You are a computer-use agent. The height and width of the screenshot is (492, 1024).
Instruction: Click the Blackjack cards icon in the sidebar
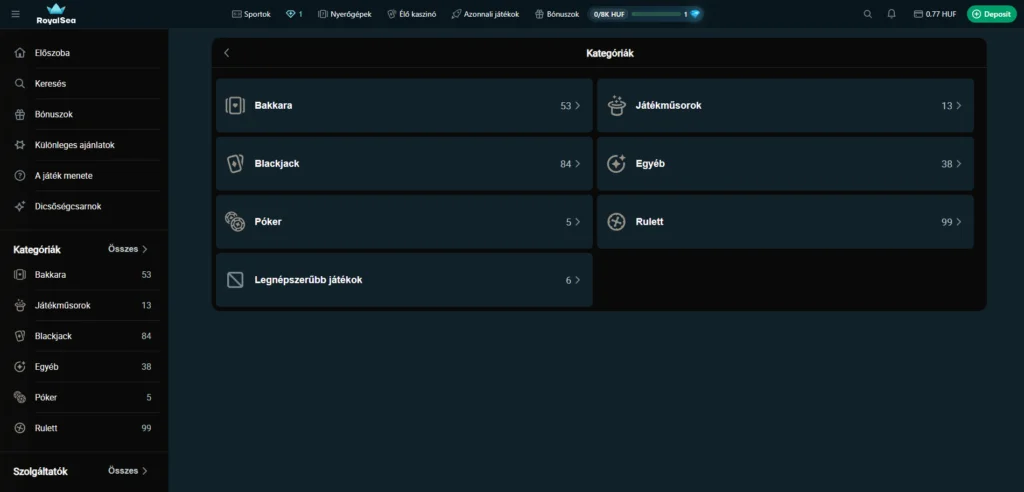(x=20, y=336)
